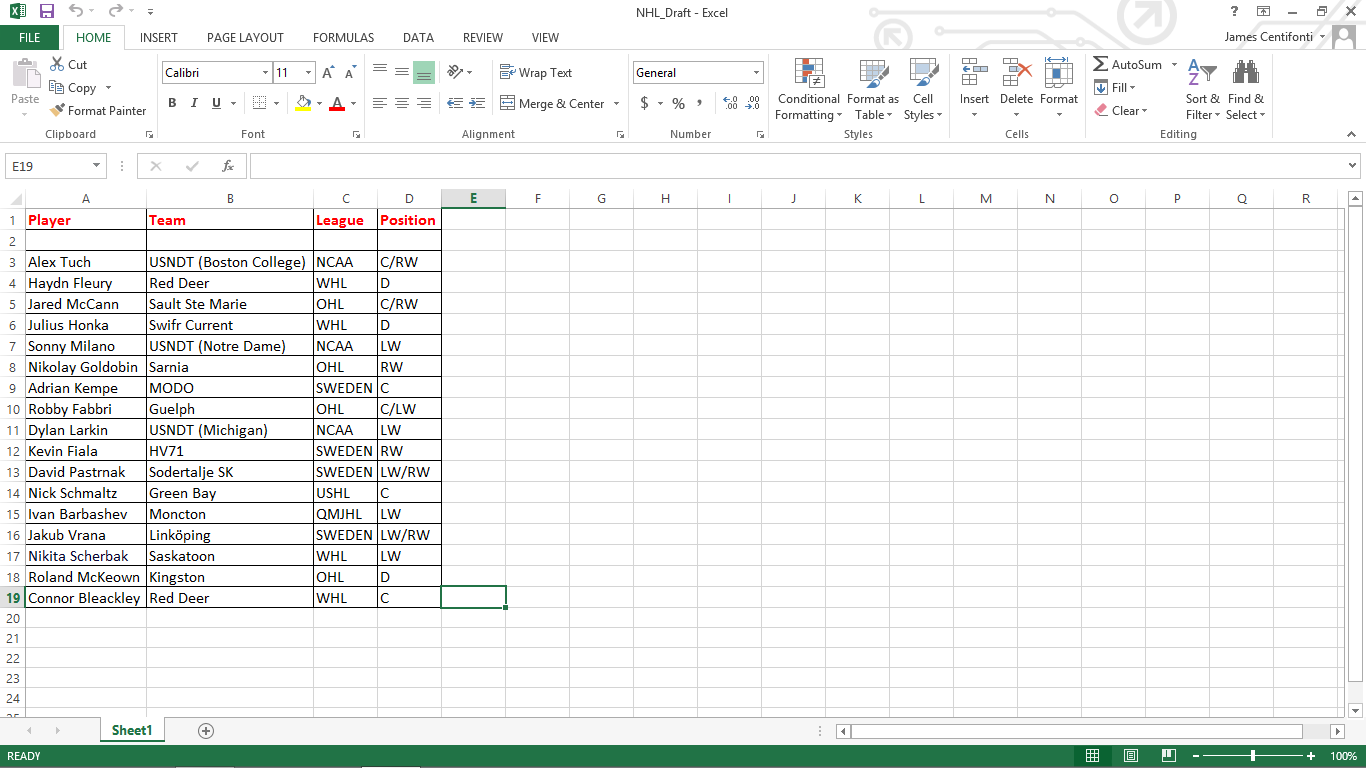Click the Decrease Indent icon
The image size is (1366, 768).
tap(455, 103)
